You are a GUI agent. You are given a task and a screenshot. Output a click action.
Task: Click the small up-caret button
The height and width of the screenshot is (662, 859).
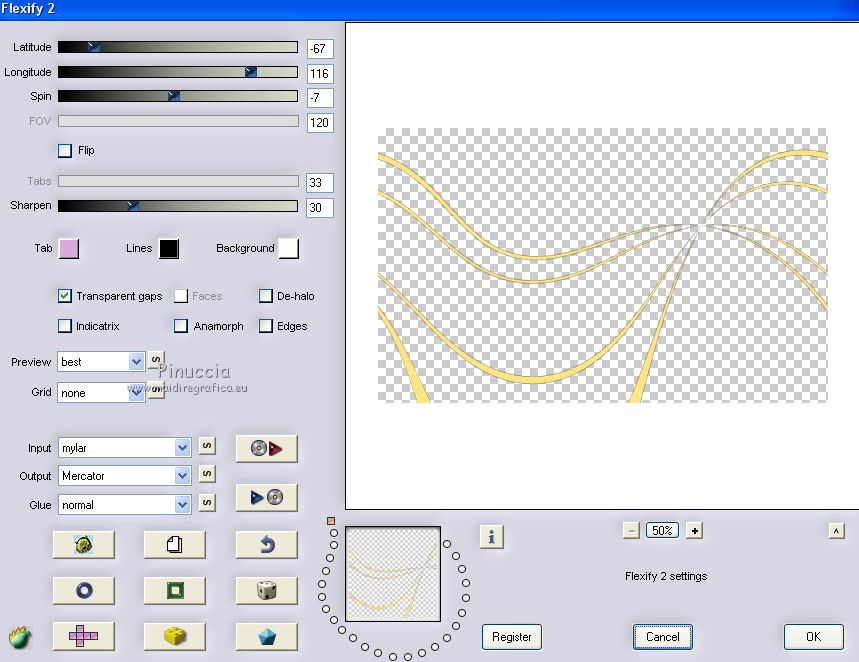pos(836,530)
